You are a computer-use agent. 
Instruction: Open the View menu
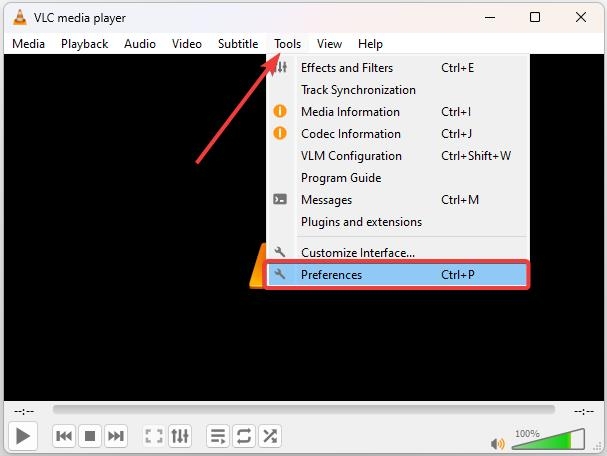point(329,44)
